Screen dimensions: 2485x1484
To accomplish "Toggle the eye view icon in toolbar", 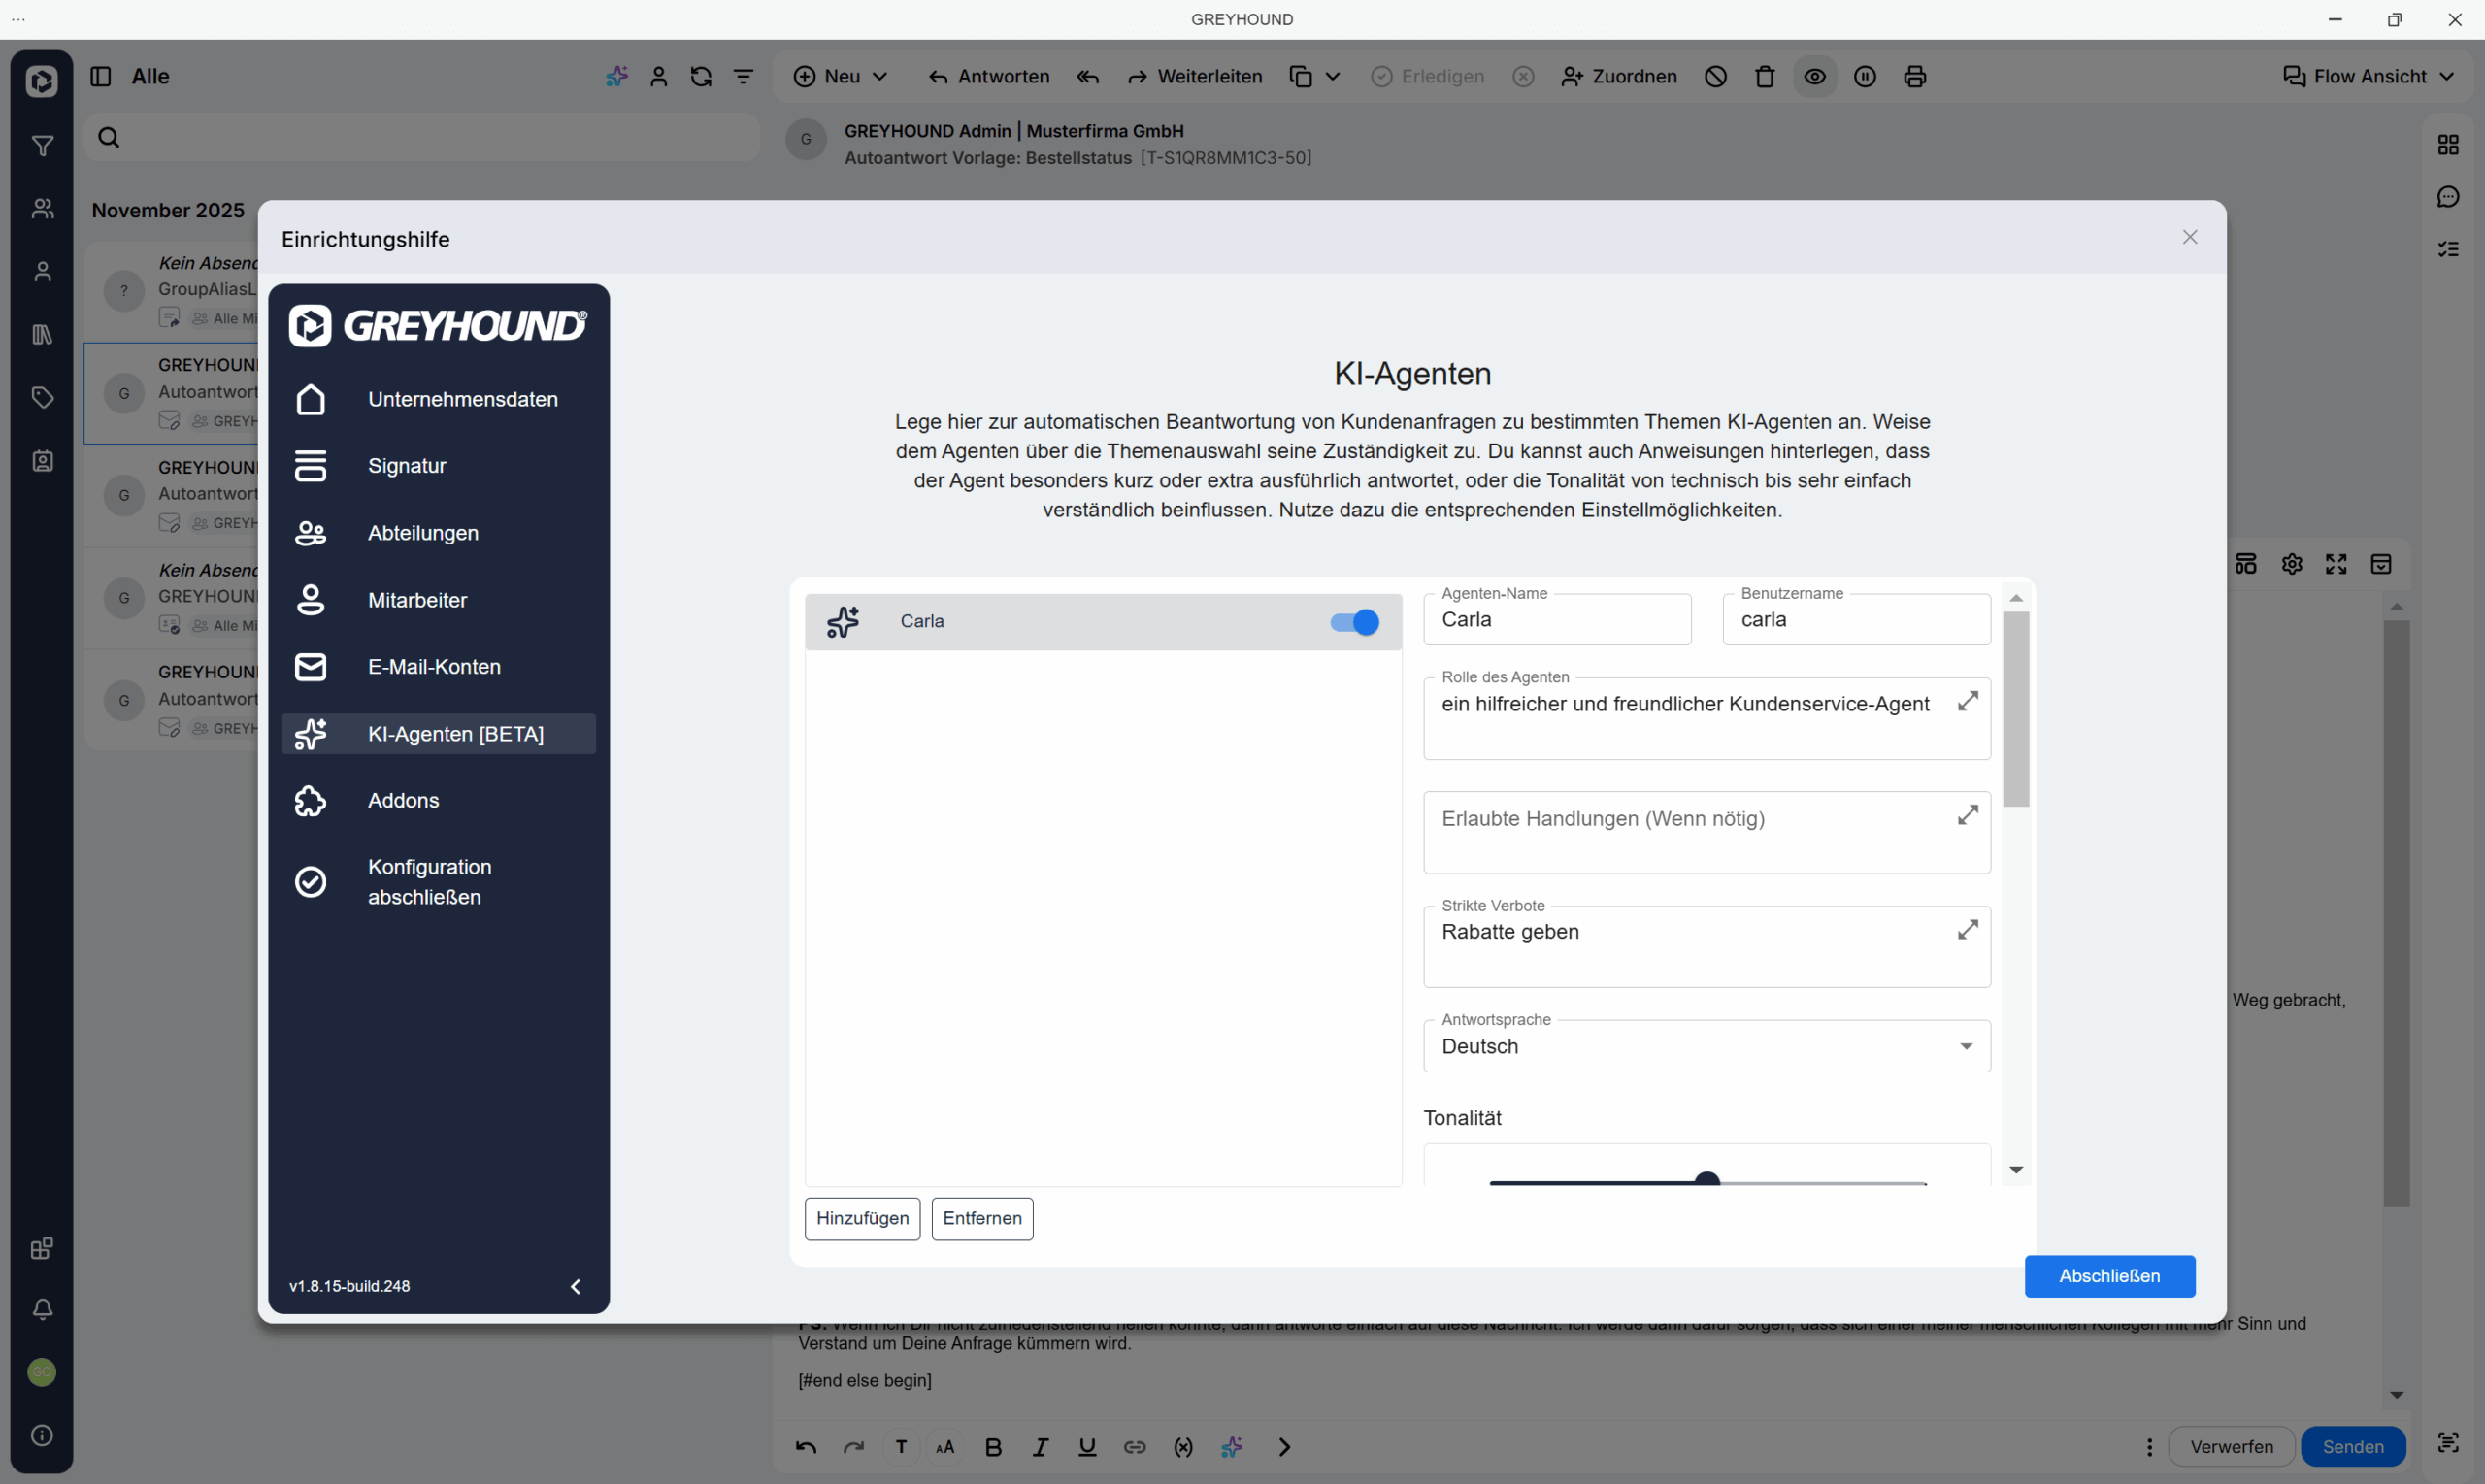I will tap(1814, 77).
